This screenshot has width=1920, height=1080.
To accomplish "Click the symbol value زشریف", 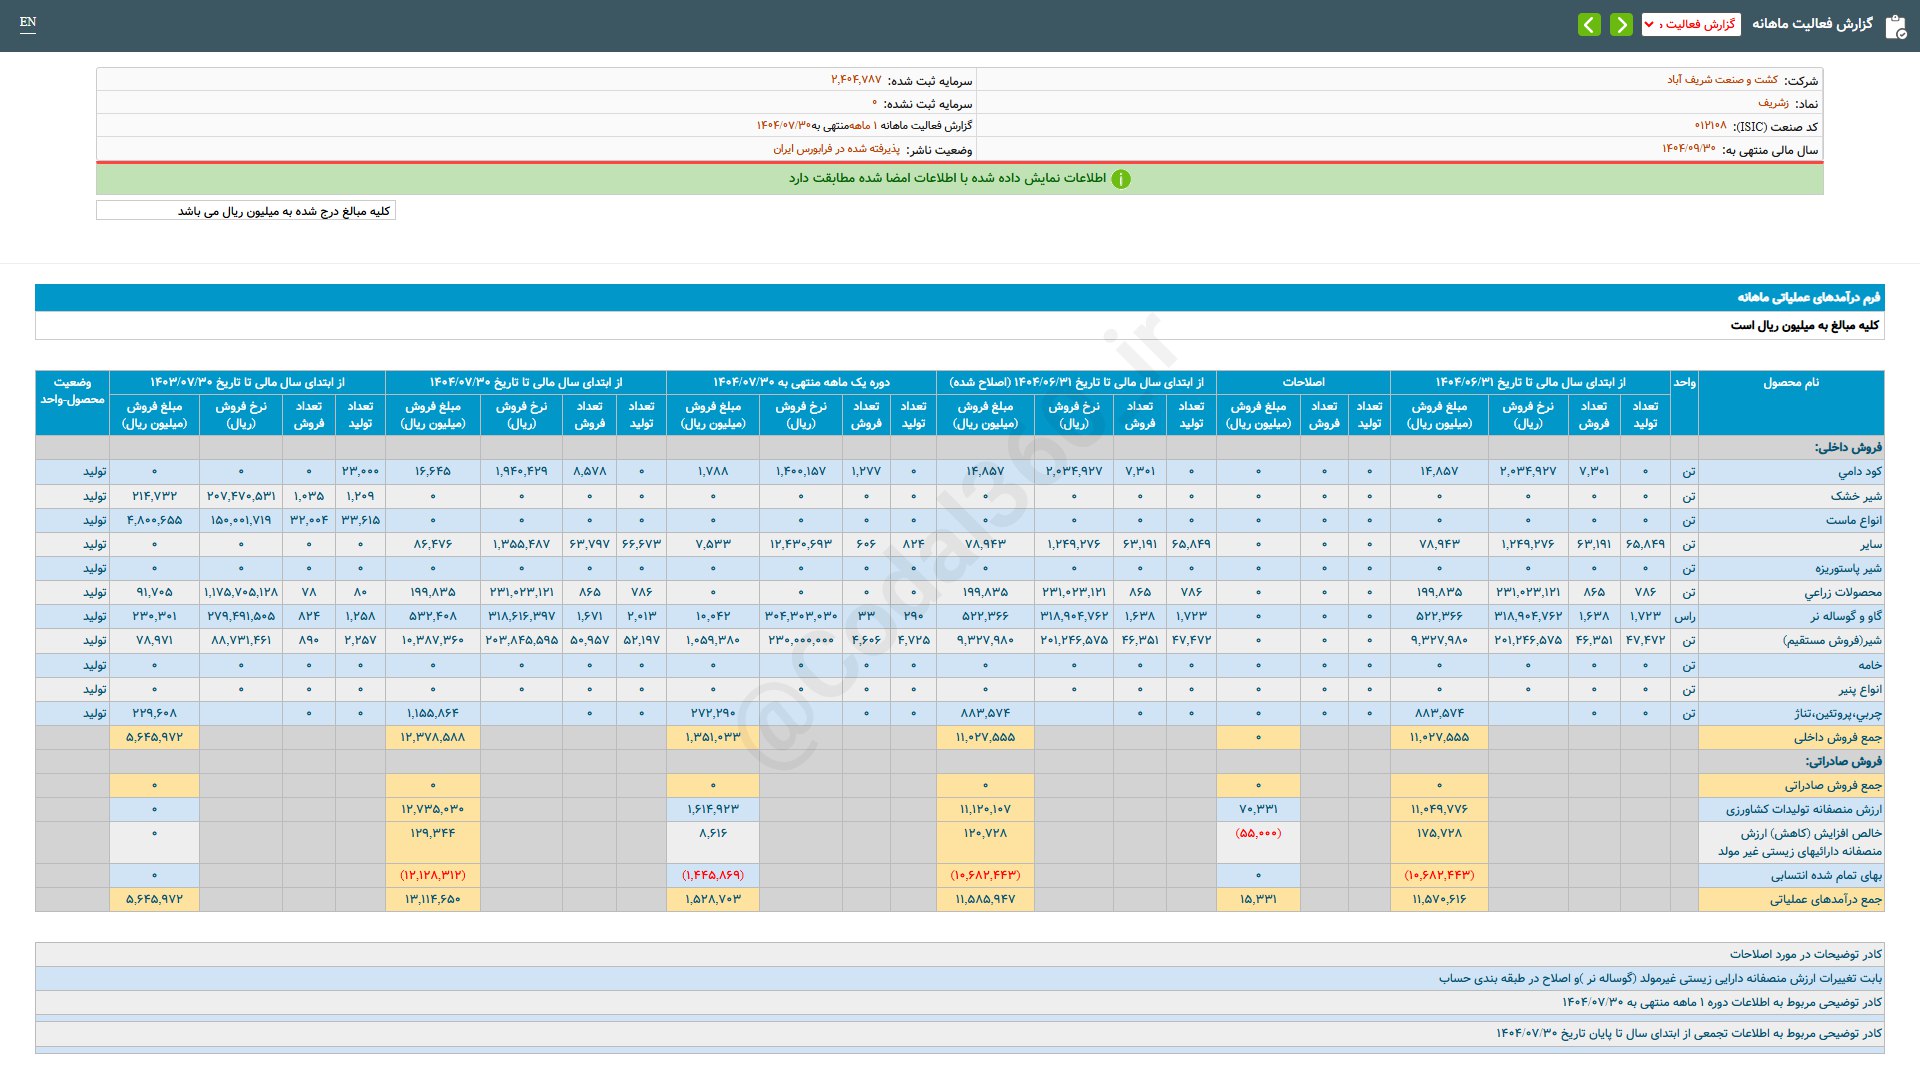I will click(1773, 103).
